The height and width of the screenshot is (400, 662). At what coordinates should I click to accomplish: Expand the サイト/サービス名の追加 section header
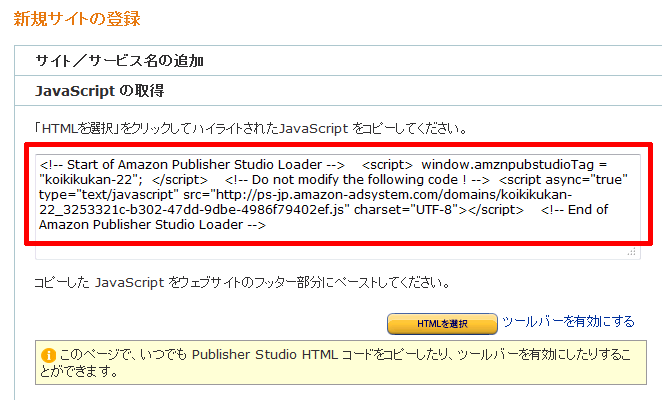point(338,61)
